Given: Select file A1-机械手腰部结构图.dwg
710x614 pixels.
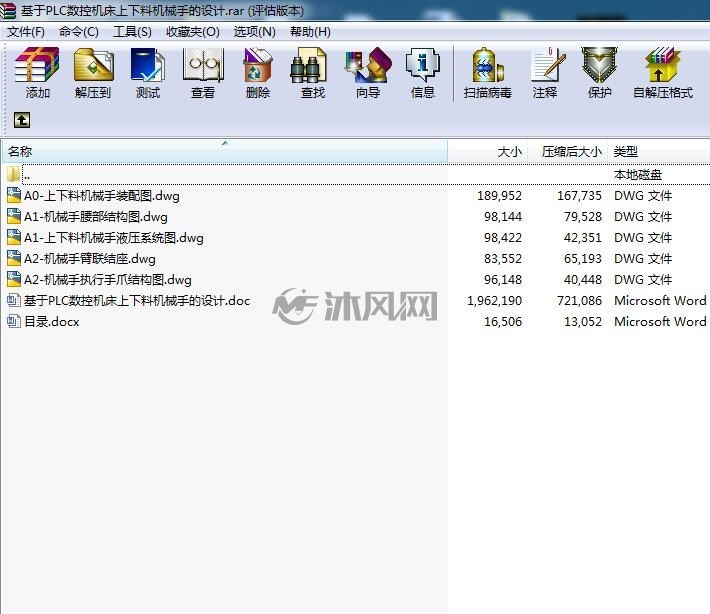Looking at the screenshot, I should [96, 217].
